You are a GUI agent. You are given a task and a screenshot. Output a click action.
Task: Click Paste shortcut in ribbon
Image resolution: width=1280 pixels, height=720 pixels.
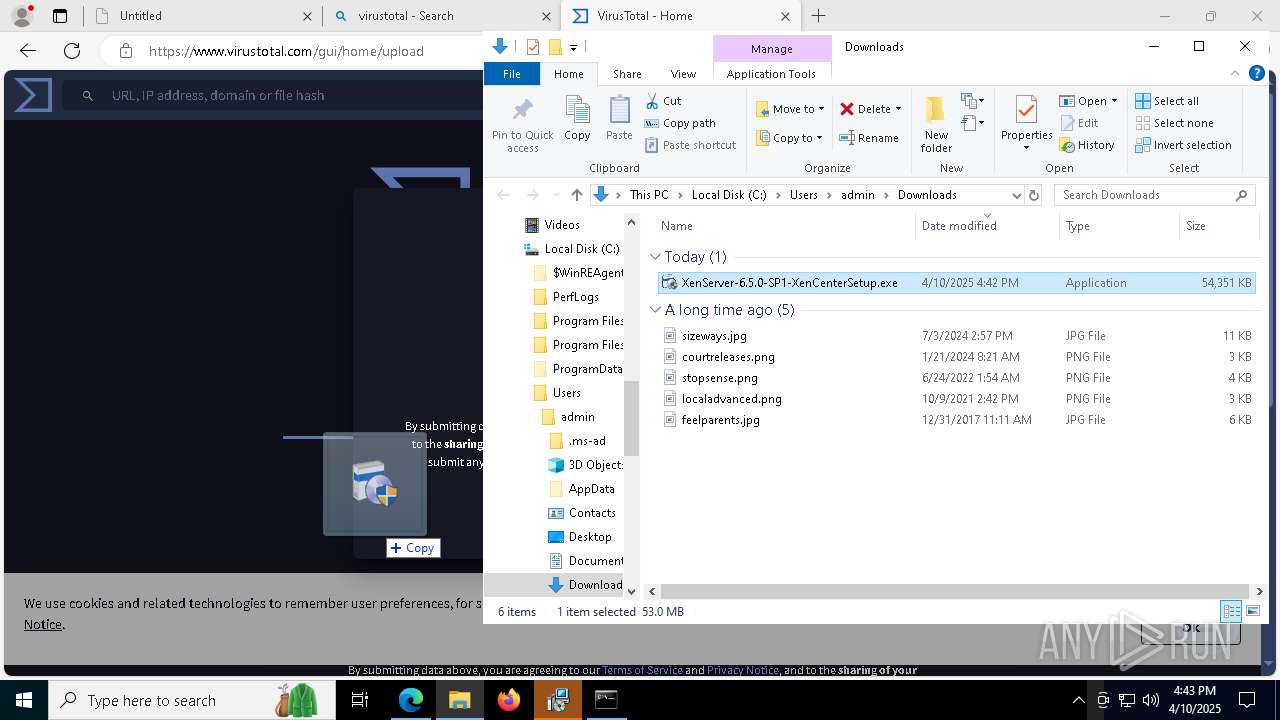(690, 145)
